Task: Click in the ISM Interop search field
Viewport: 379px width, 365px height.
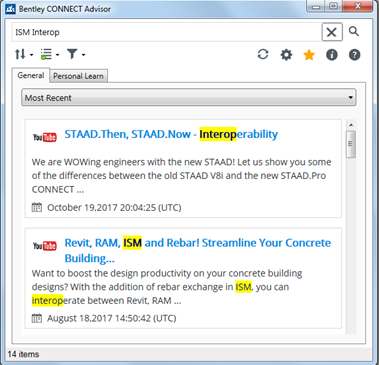Action: [167, 32]
